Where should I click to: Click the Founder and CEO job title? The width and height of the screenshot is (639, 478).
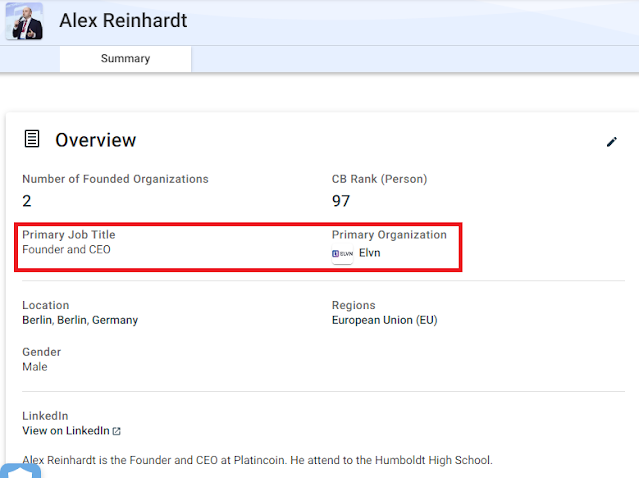(66, 249)
